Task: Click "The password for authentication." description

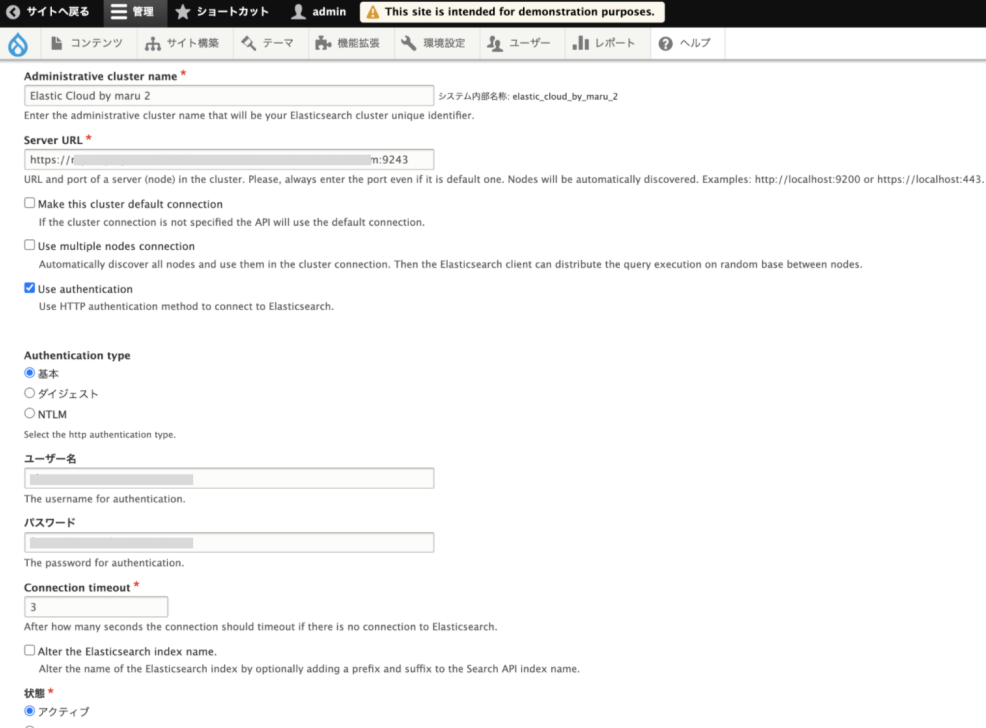Action: point(104,563)
